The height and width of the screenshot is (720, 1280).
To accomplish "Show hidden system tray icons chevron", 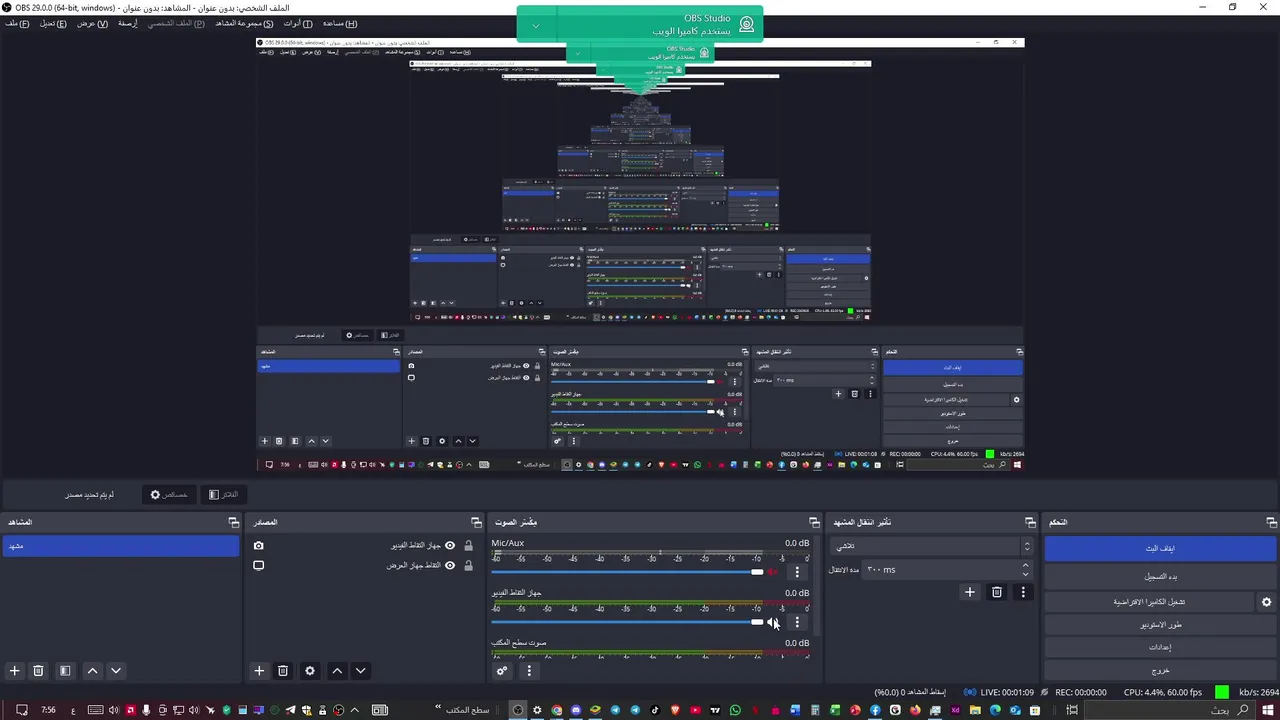I will [354, 710].
